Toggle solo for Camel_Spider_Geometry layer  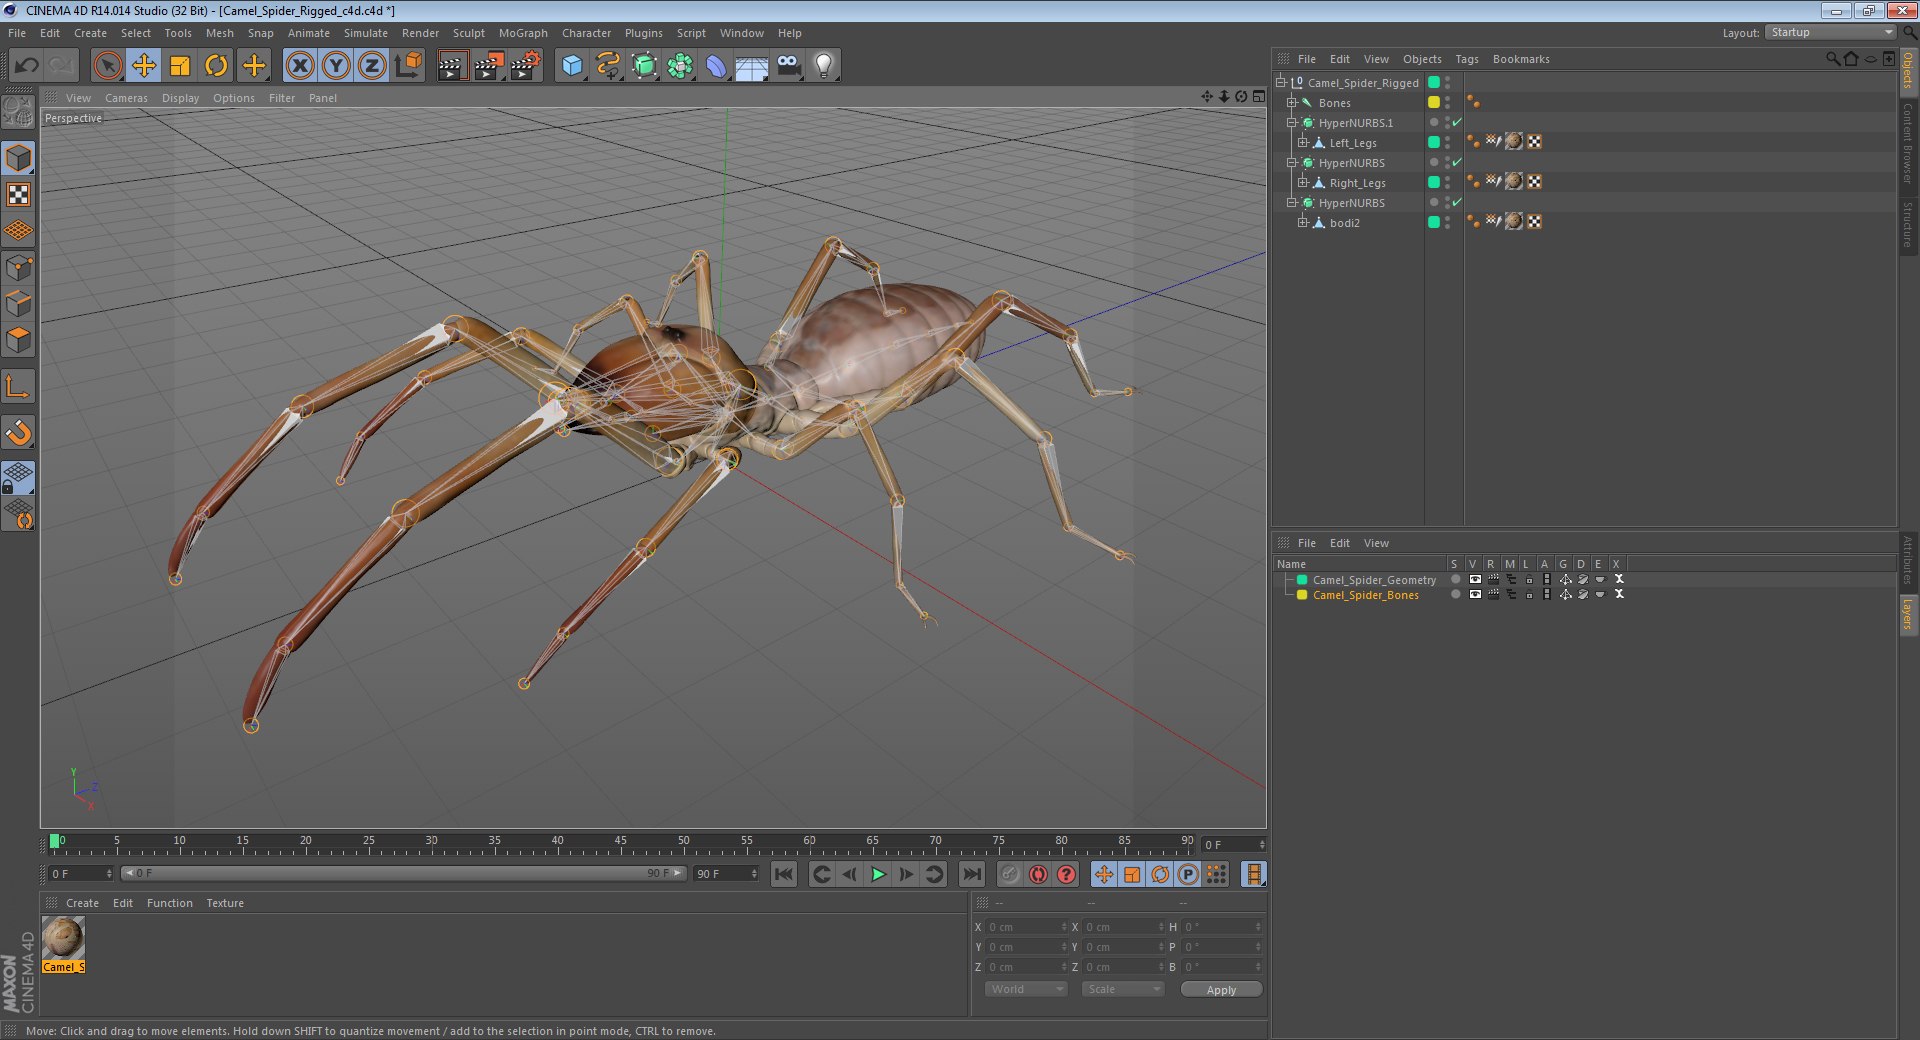coord(1456,580)
